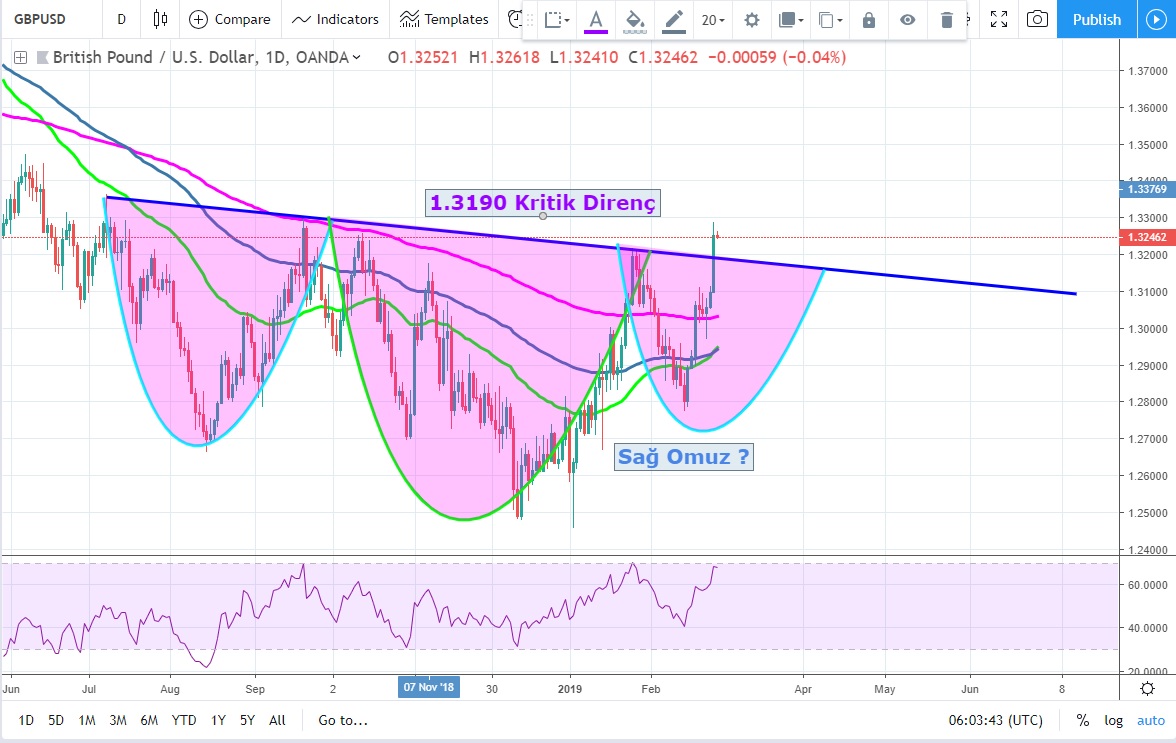Open the D timeframe interval selector
1176x743 pixels.
(x=121, y=19)
